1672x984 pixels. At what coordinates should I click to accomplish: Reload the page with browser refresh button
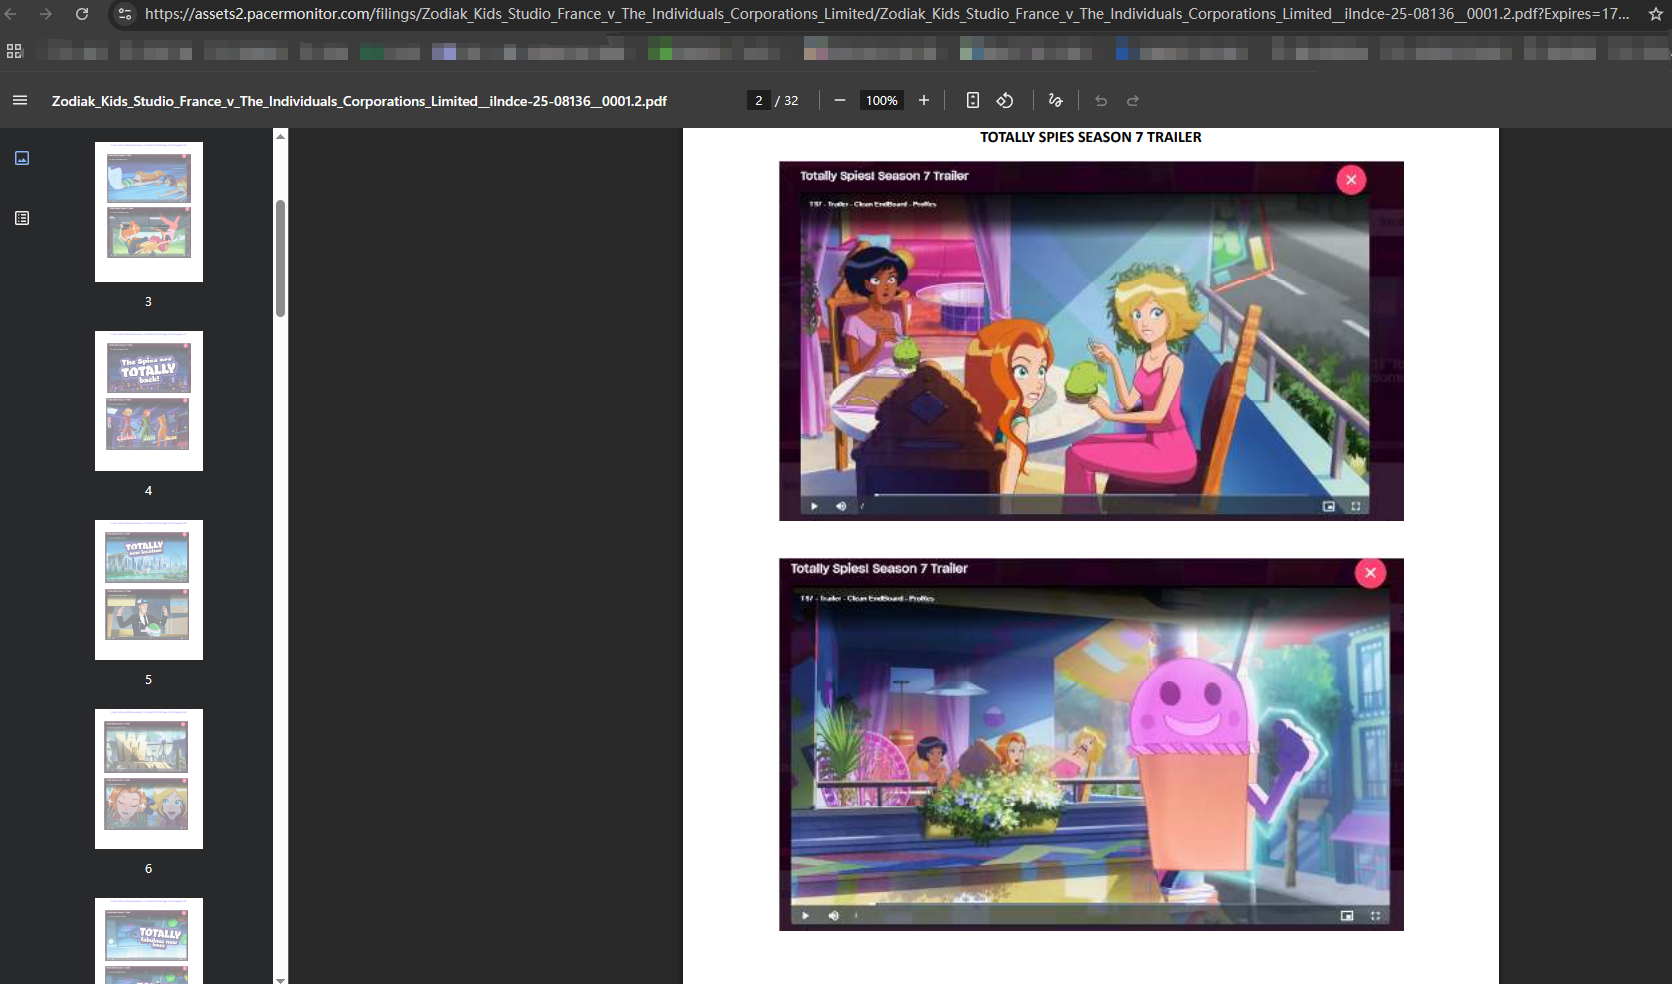pos(82,14)
